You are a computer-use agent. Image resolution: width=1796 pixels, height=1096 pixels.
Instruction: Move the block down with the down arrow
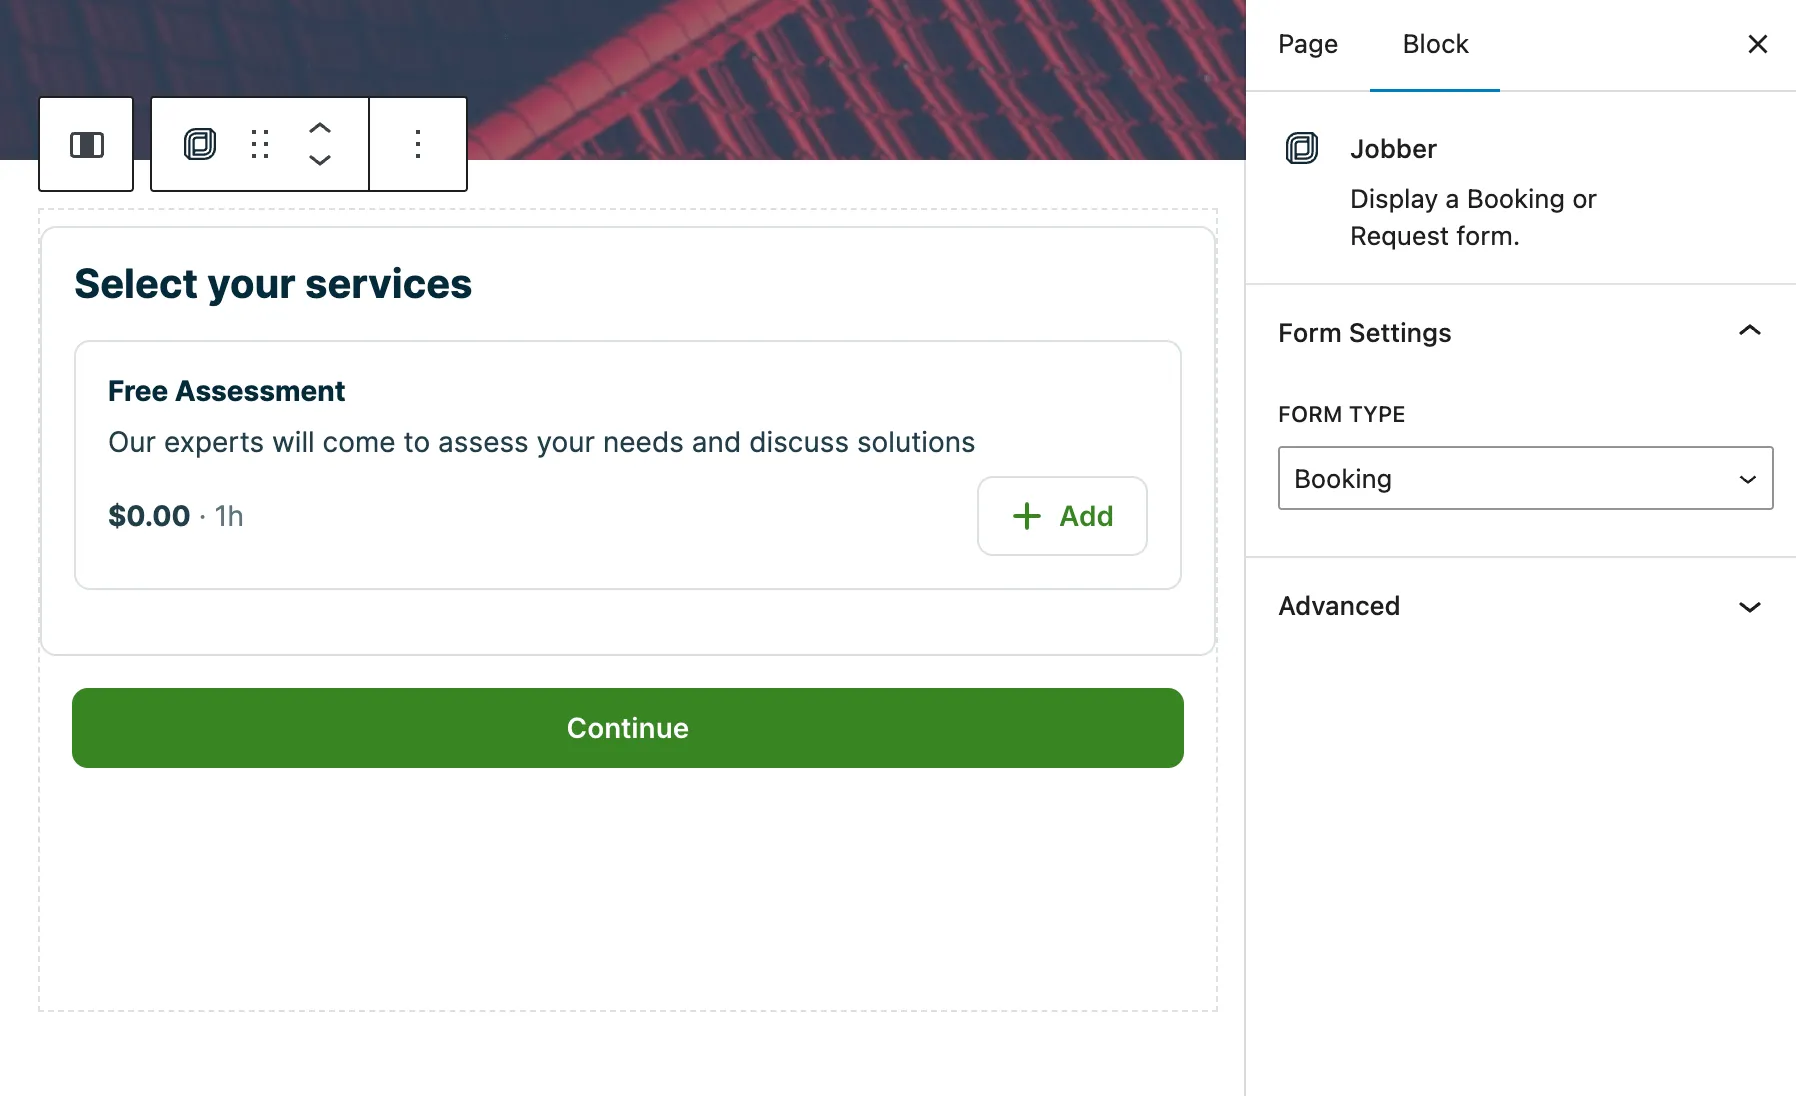pyautogui.click(x=320, y=160)
